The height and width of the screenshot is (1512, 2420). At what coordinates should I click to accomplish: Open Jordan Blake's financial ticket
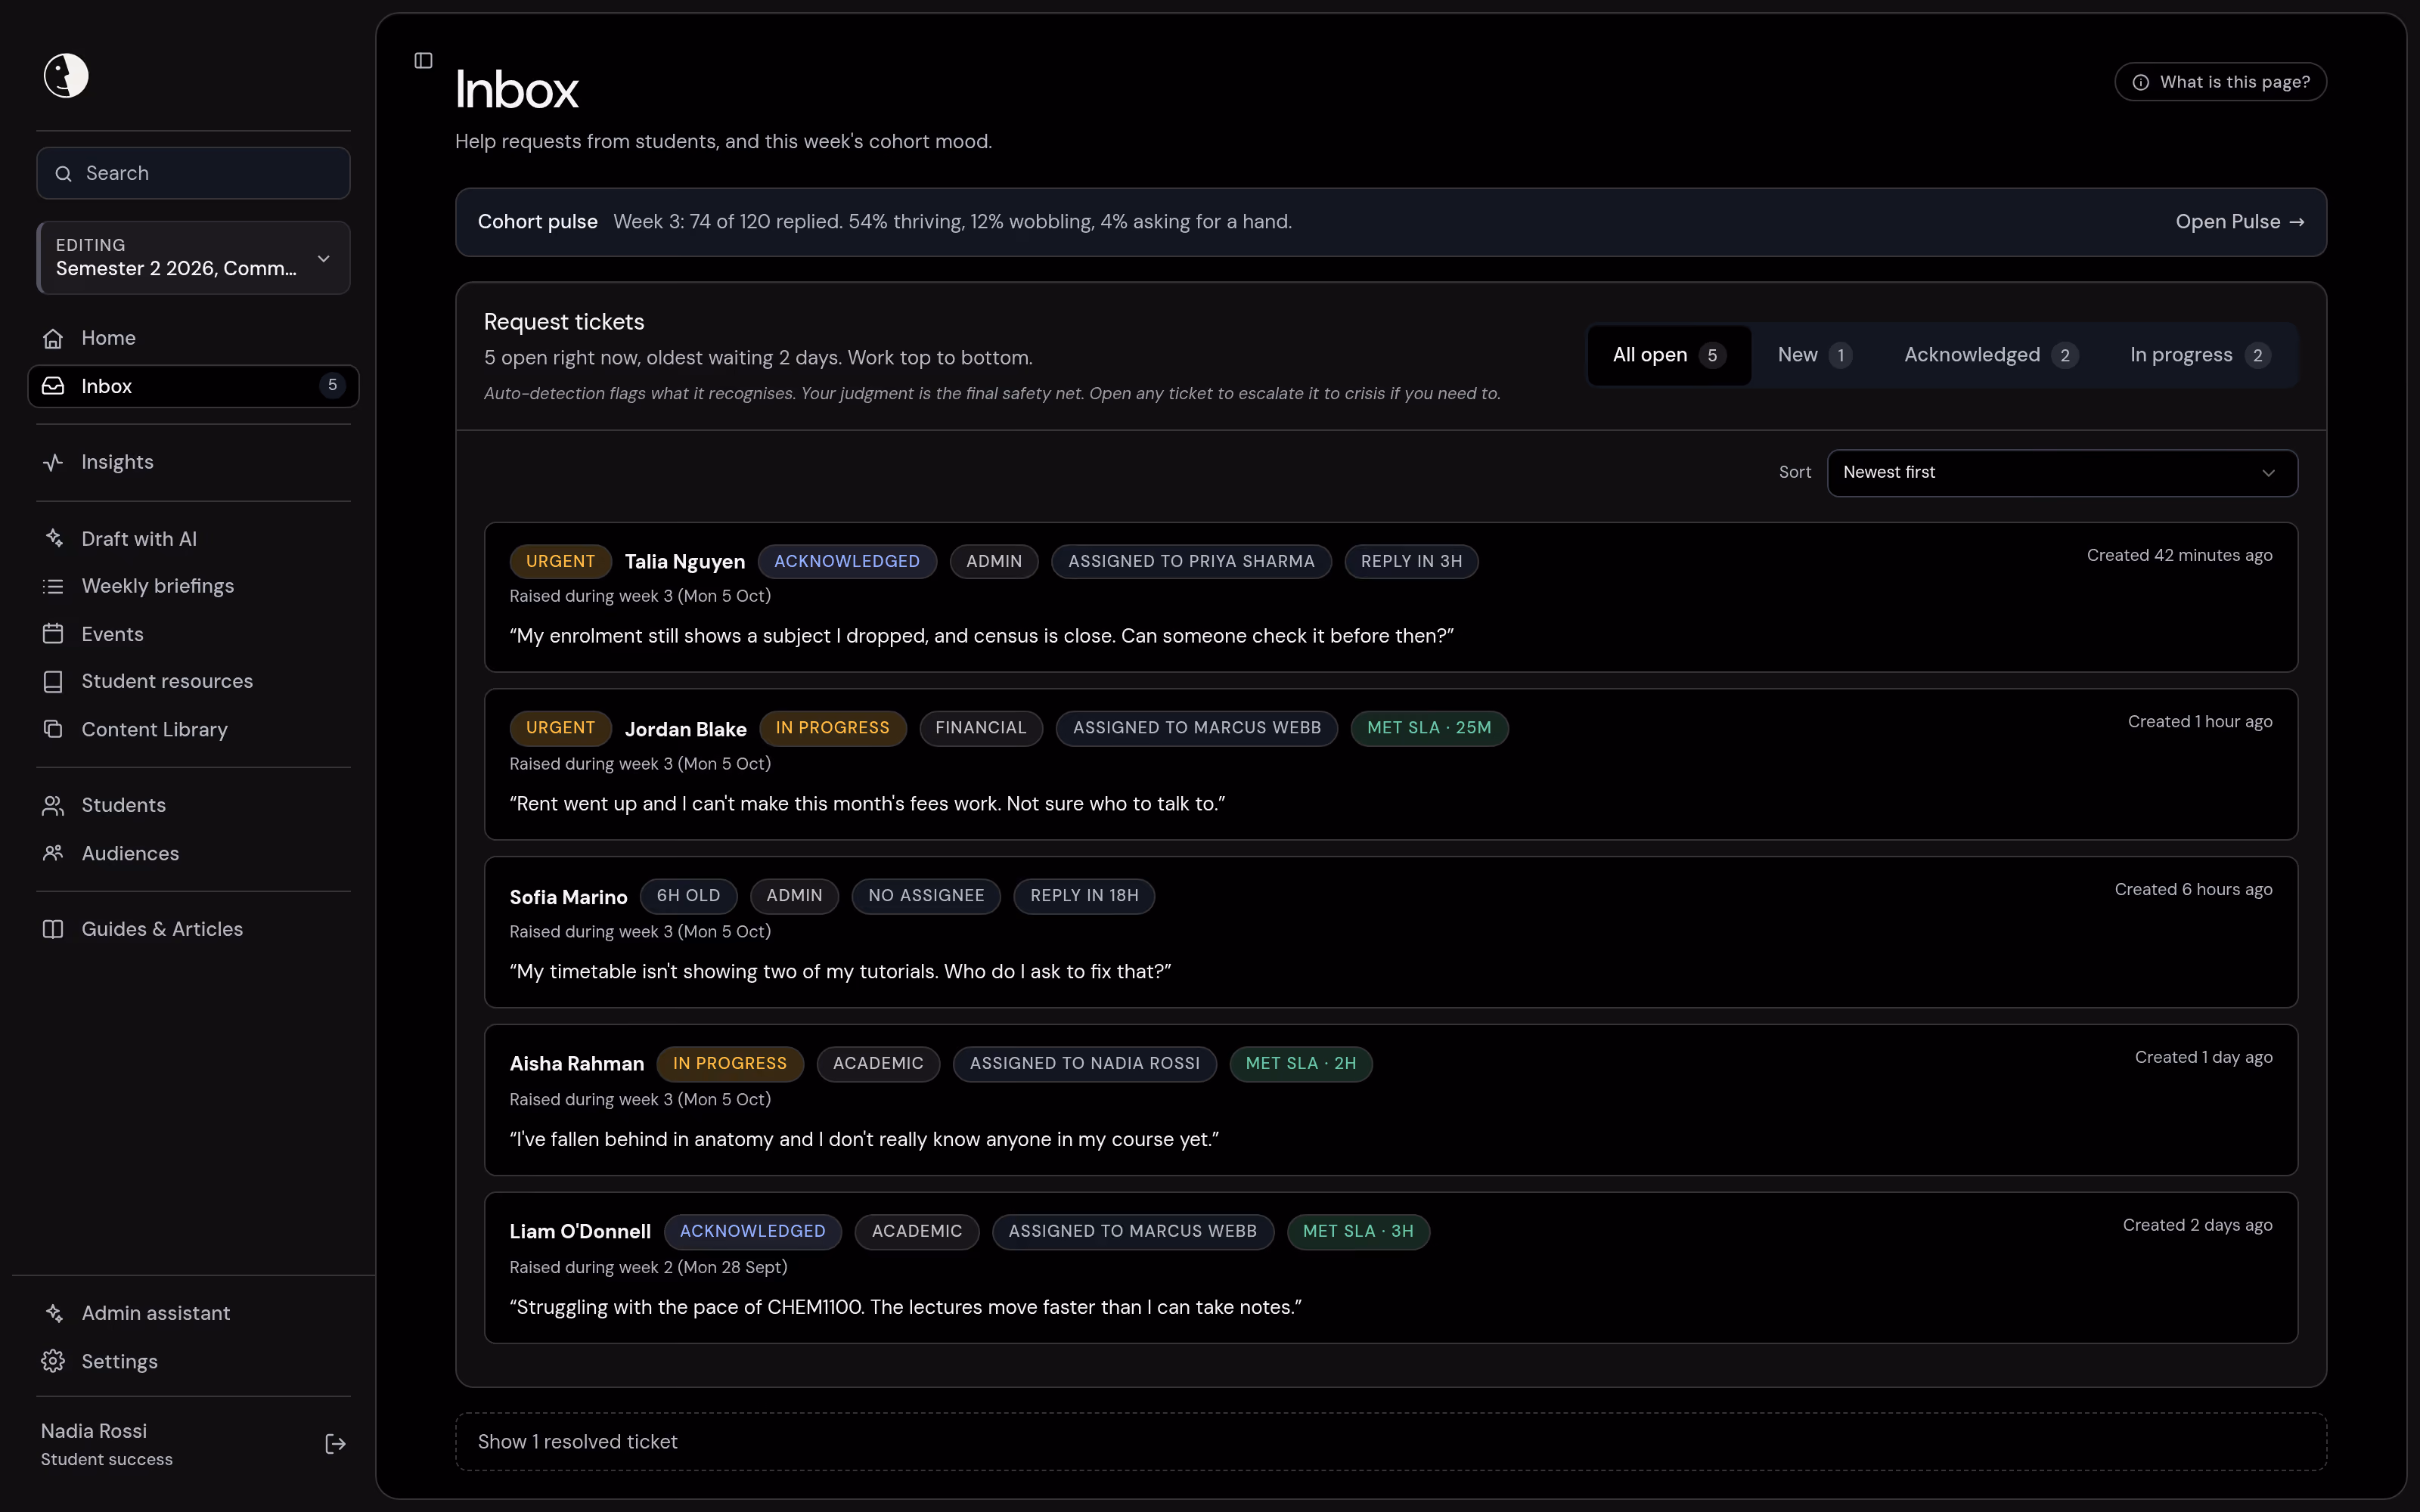pos(1391,765)
